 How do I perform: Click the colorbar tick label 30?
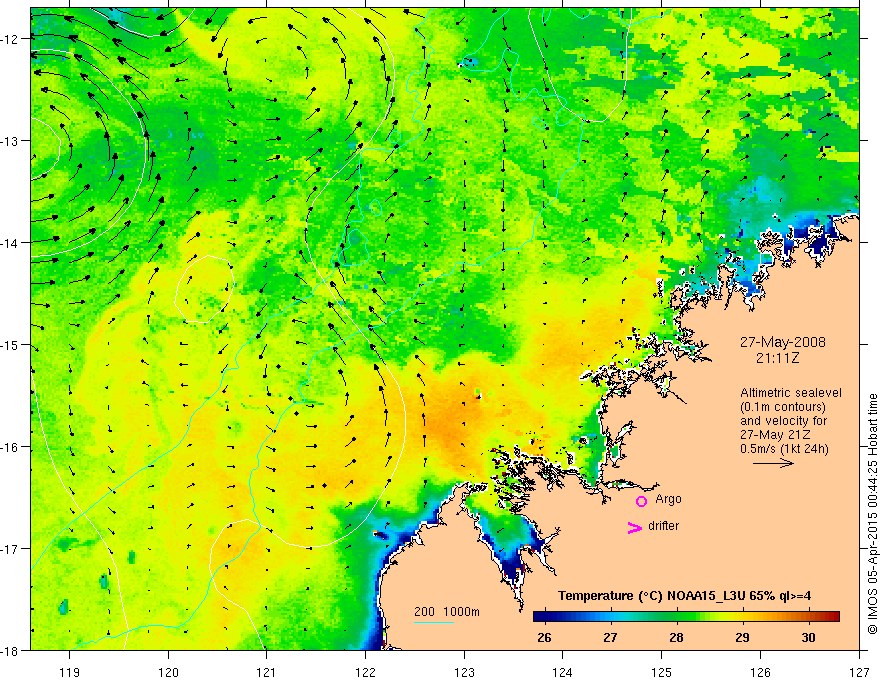[808, 637]
